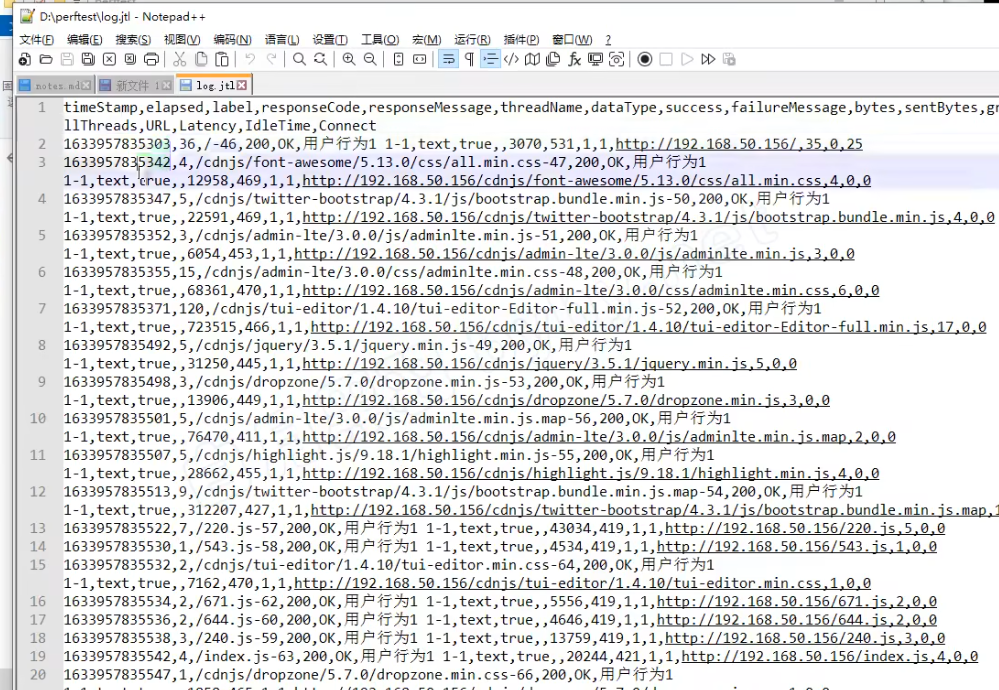Click the Zoom In icon
Screen dimensions: 999x690
click(x=349, y=59)
